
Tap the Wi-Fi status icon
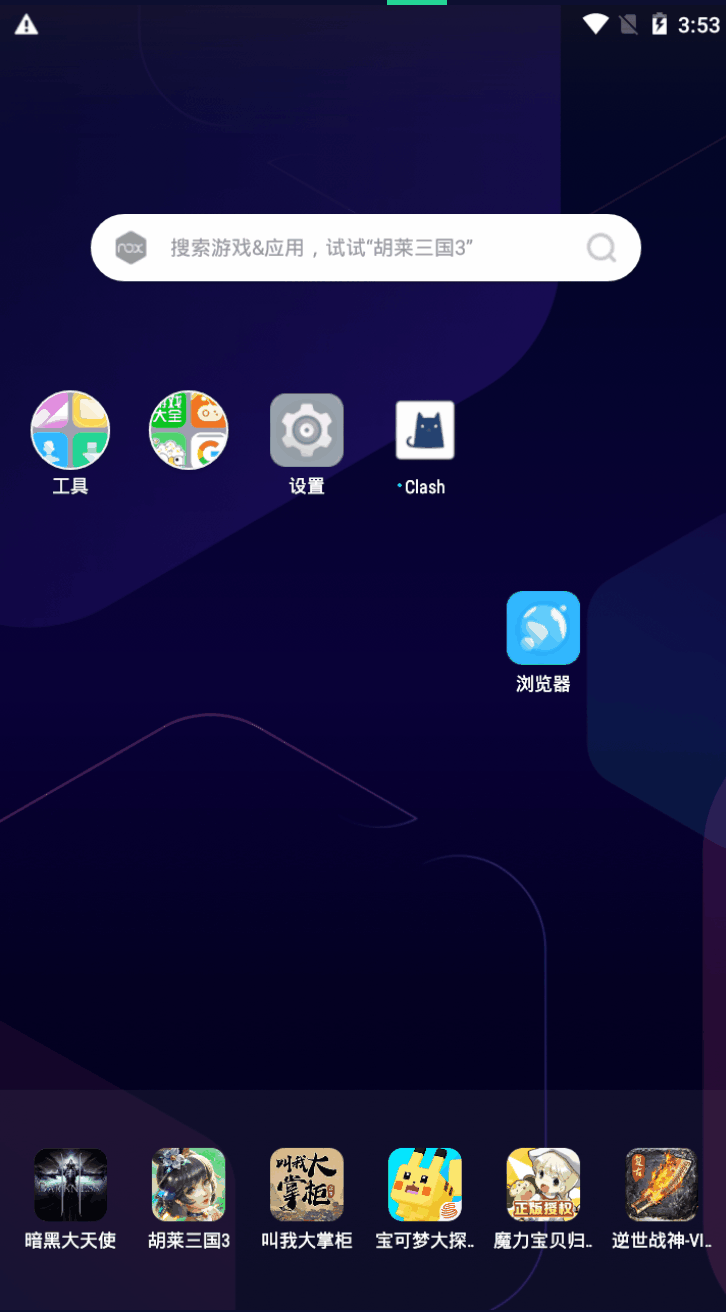[596, 25]
